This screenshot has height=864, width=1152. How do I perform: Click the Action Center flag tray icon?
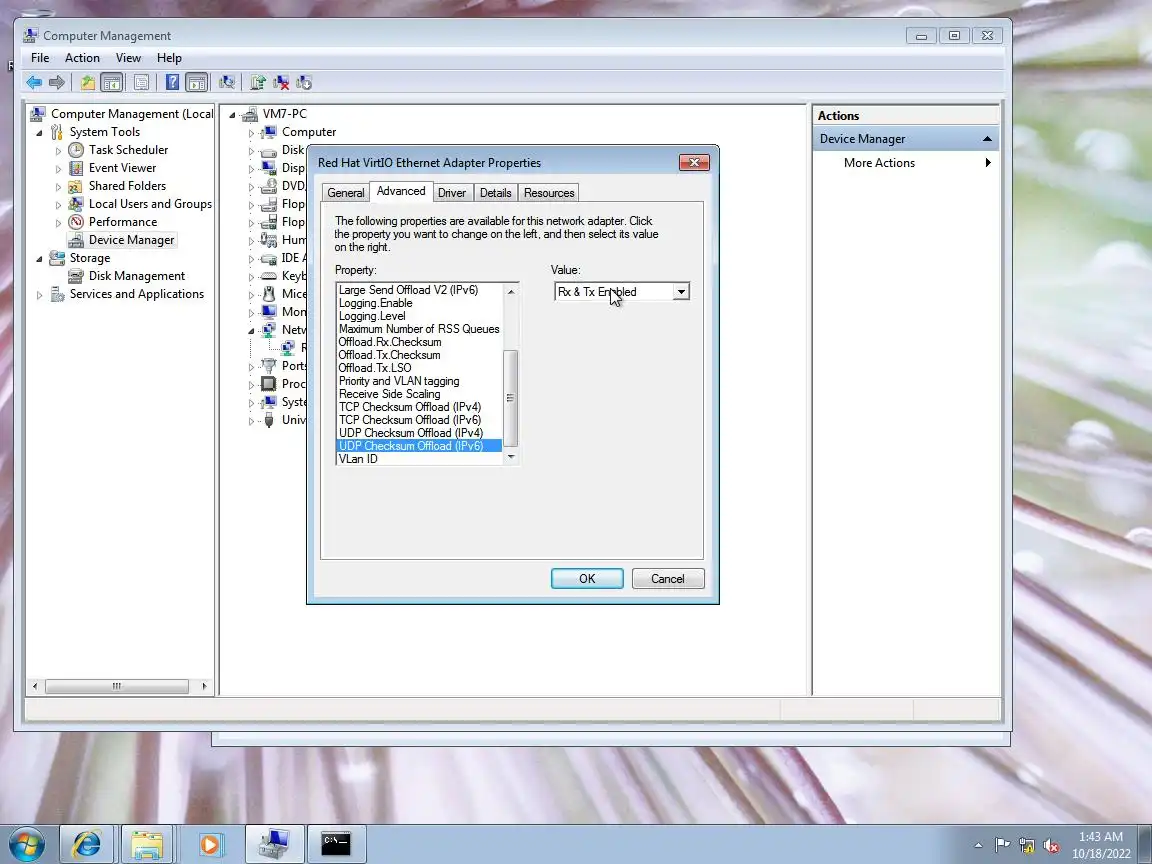click(x=1002, y=846)
